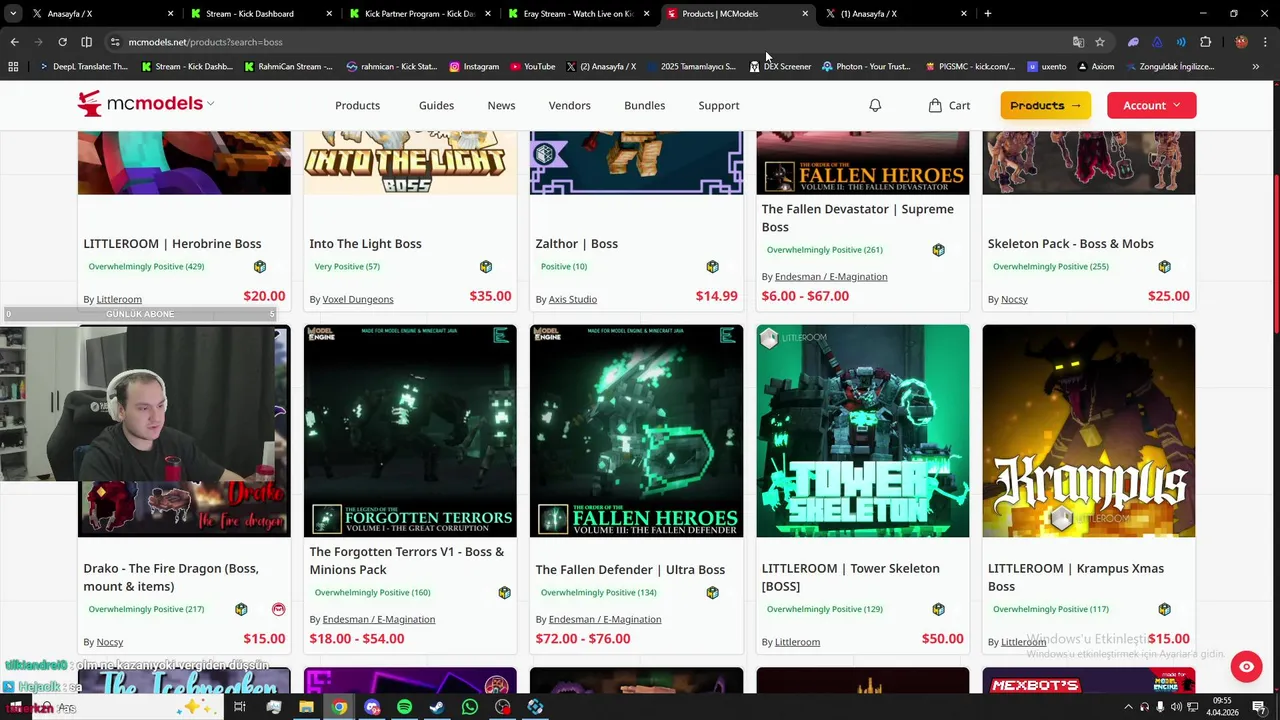Click the floating red eye button
This screenshot has height=720, width=1280.
coord(1246,667)
